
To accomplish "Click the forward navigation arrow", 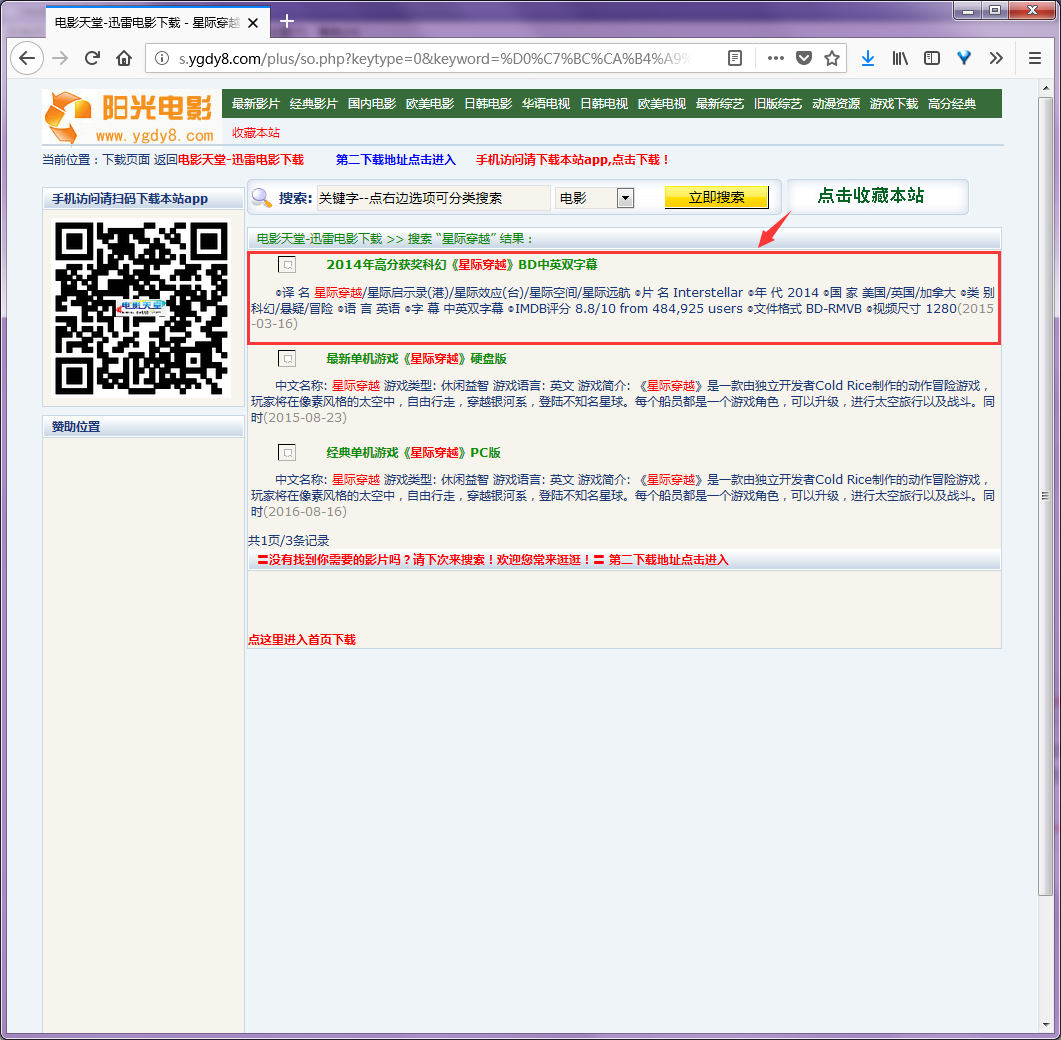I will pyautogui.click(x=60, y=59).
